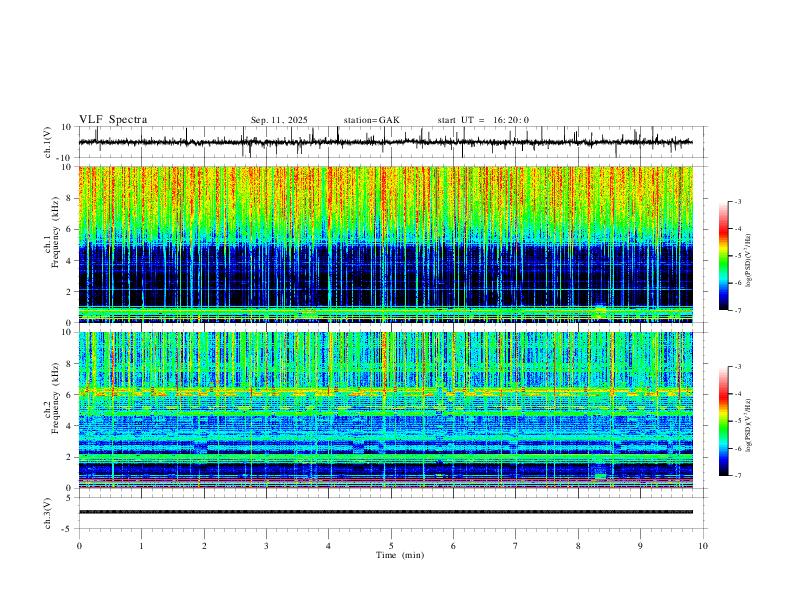Click time axis tick label '5'
Screen dimensions: 792x612
[x=391, y=546]
